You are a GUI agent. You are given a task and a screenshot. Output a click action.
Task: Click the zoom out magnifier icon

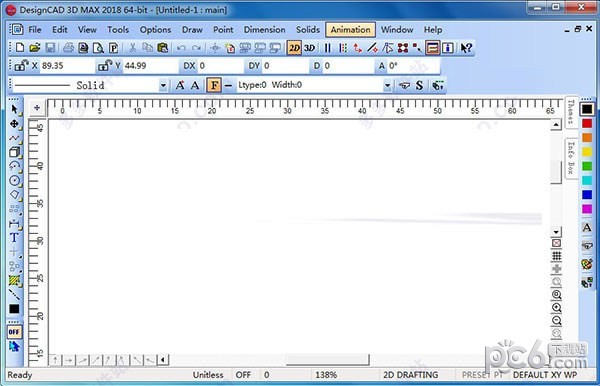(x=557, y=321)
